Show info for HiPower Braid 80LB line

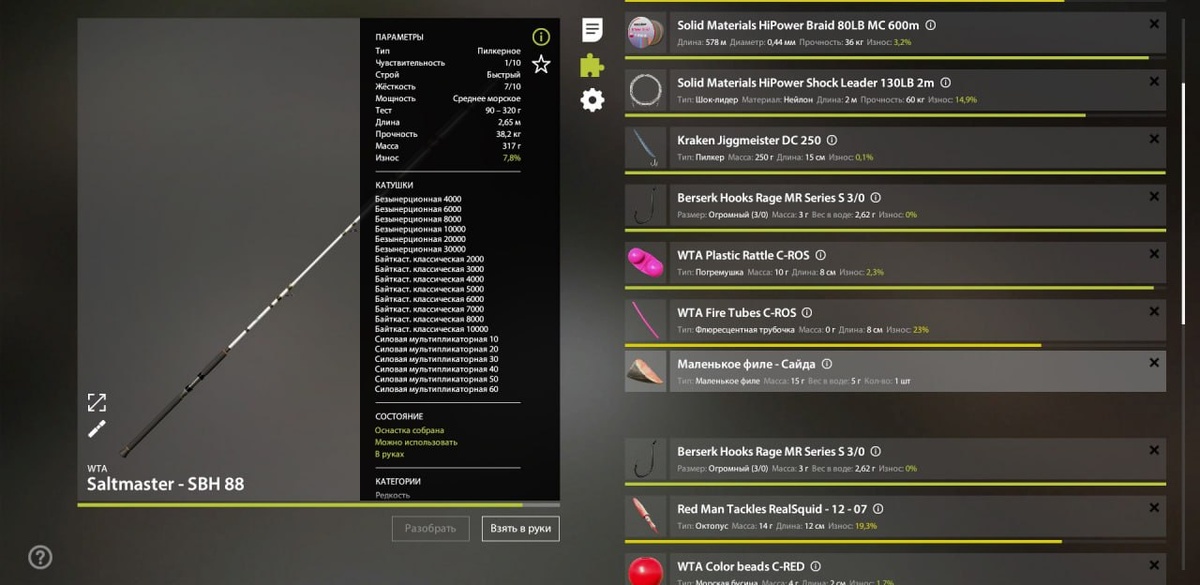[x=931, y=25]
